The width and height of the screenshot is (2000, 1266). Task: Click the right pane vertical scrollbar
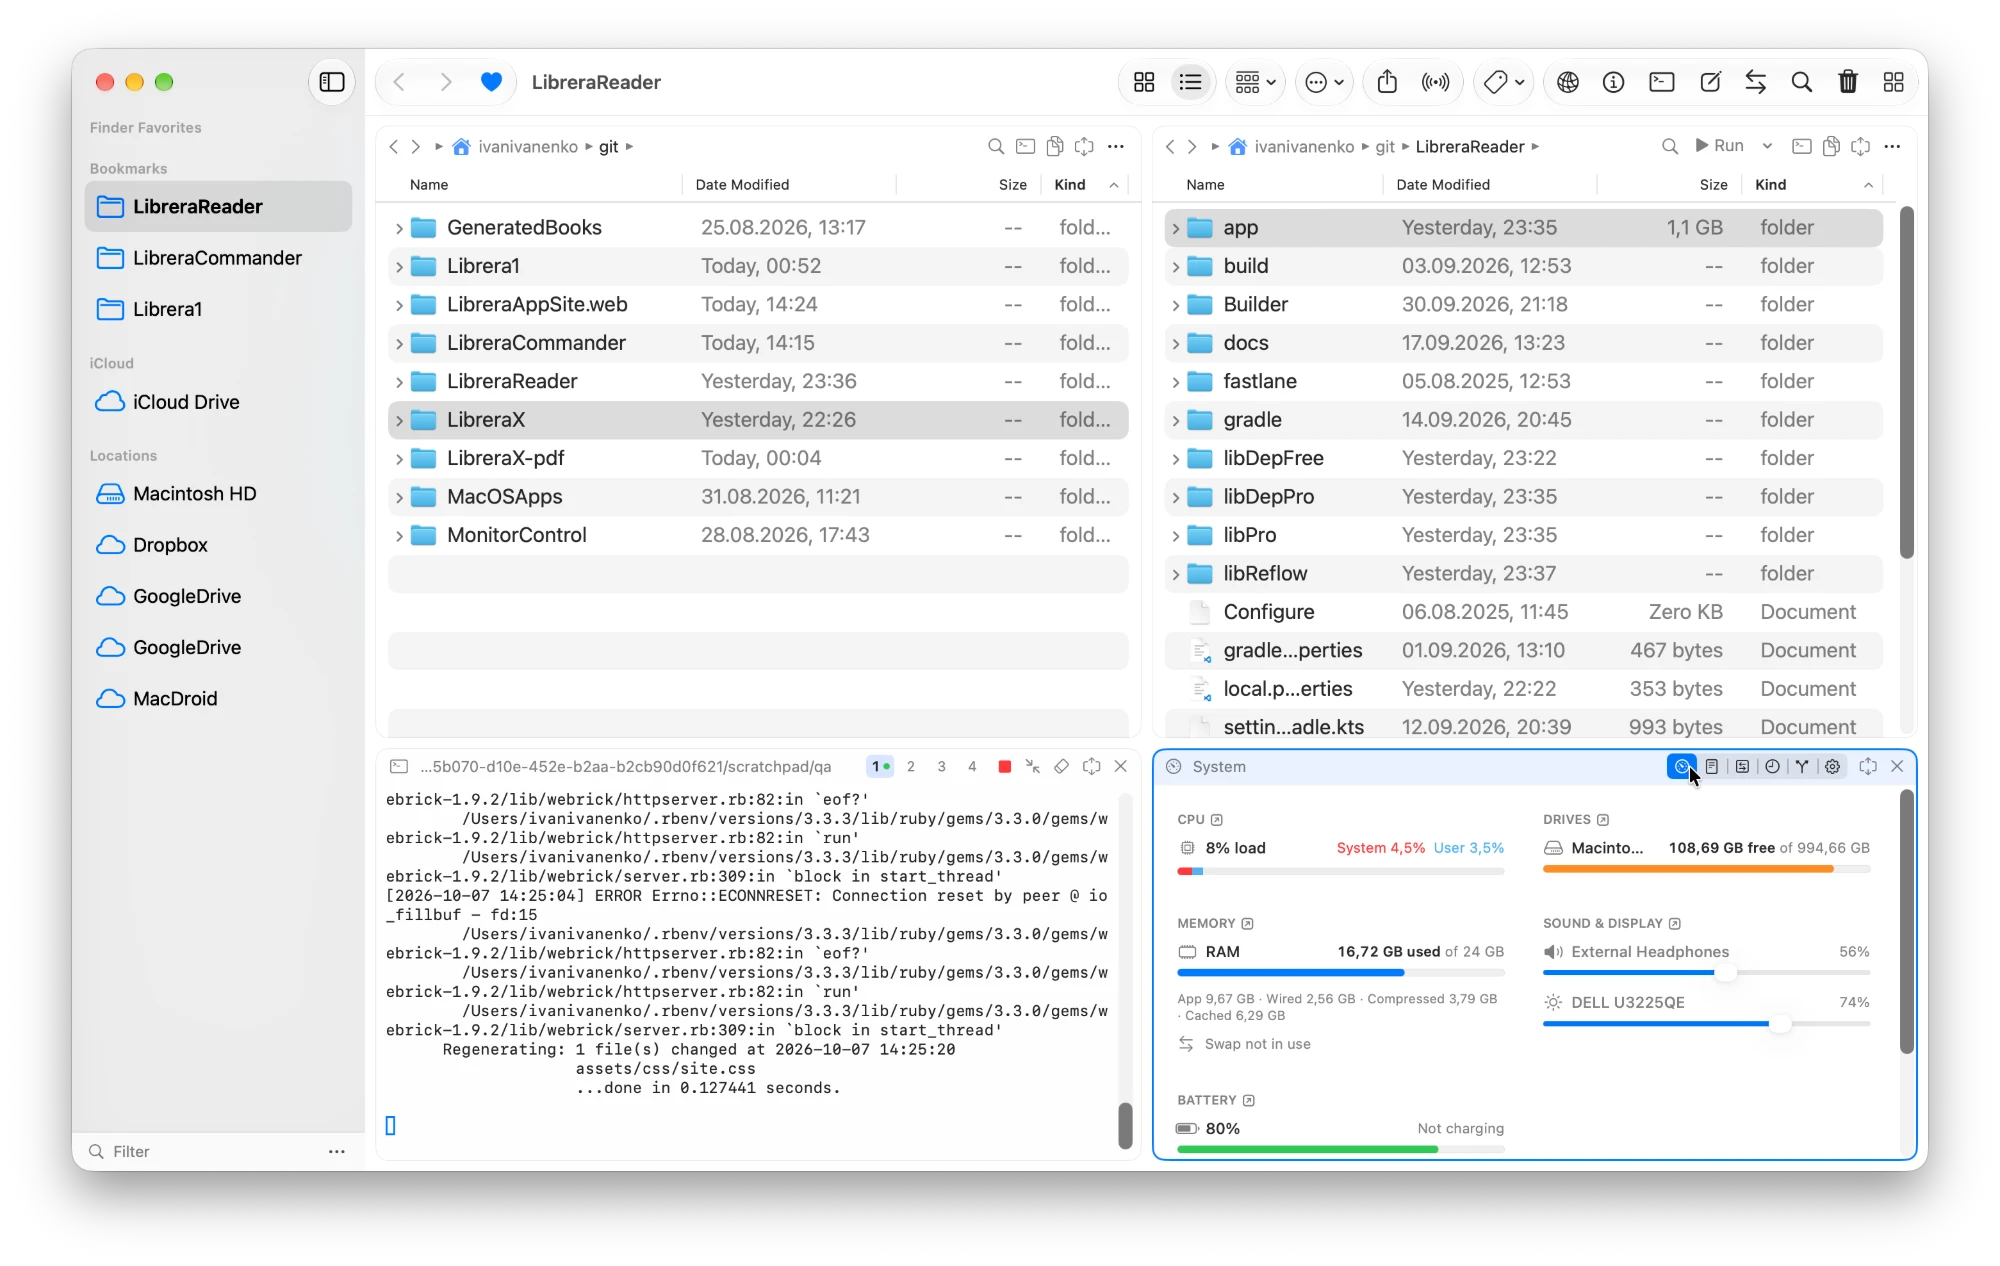1906,383
